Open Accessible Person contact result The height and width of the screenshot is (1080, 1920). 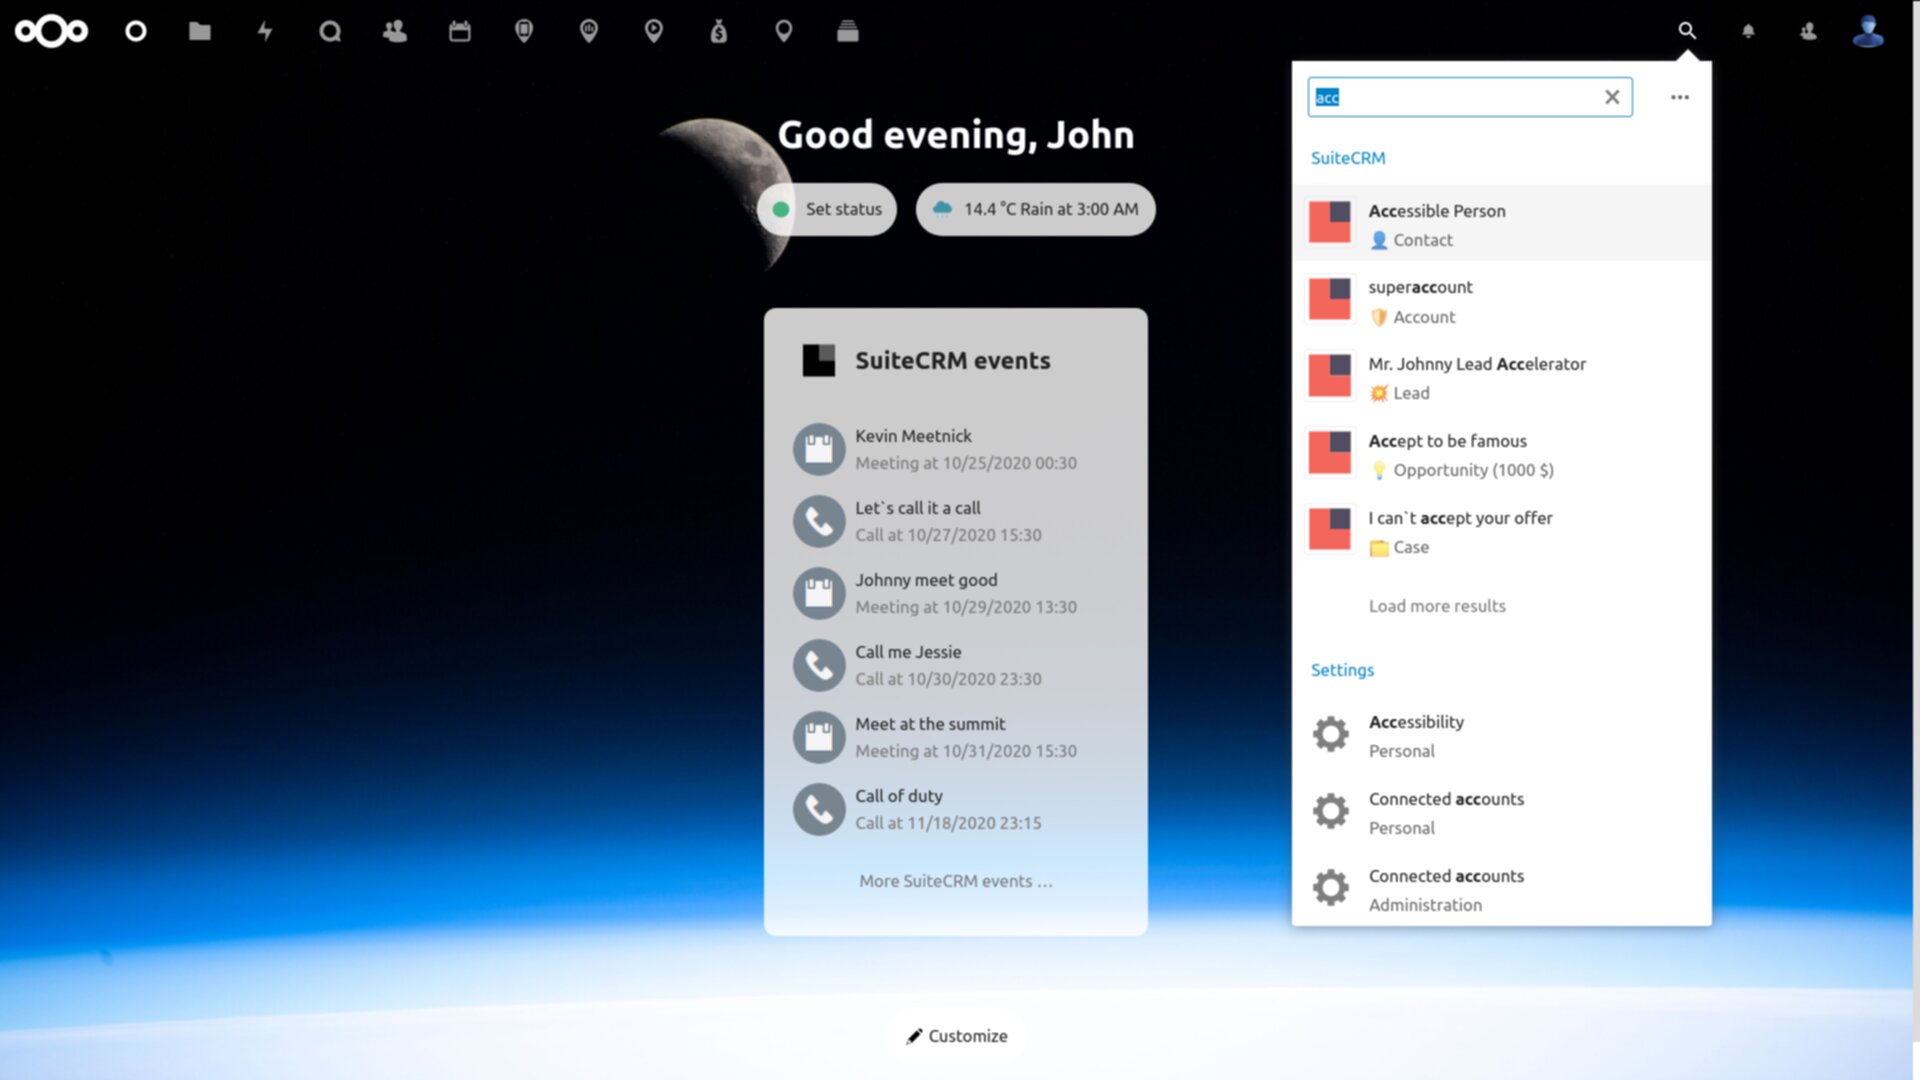[1501, 224]
